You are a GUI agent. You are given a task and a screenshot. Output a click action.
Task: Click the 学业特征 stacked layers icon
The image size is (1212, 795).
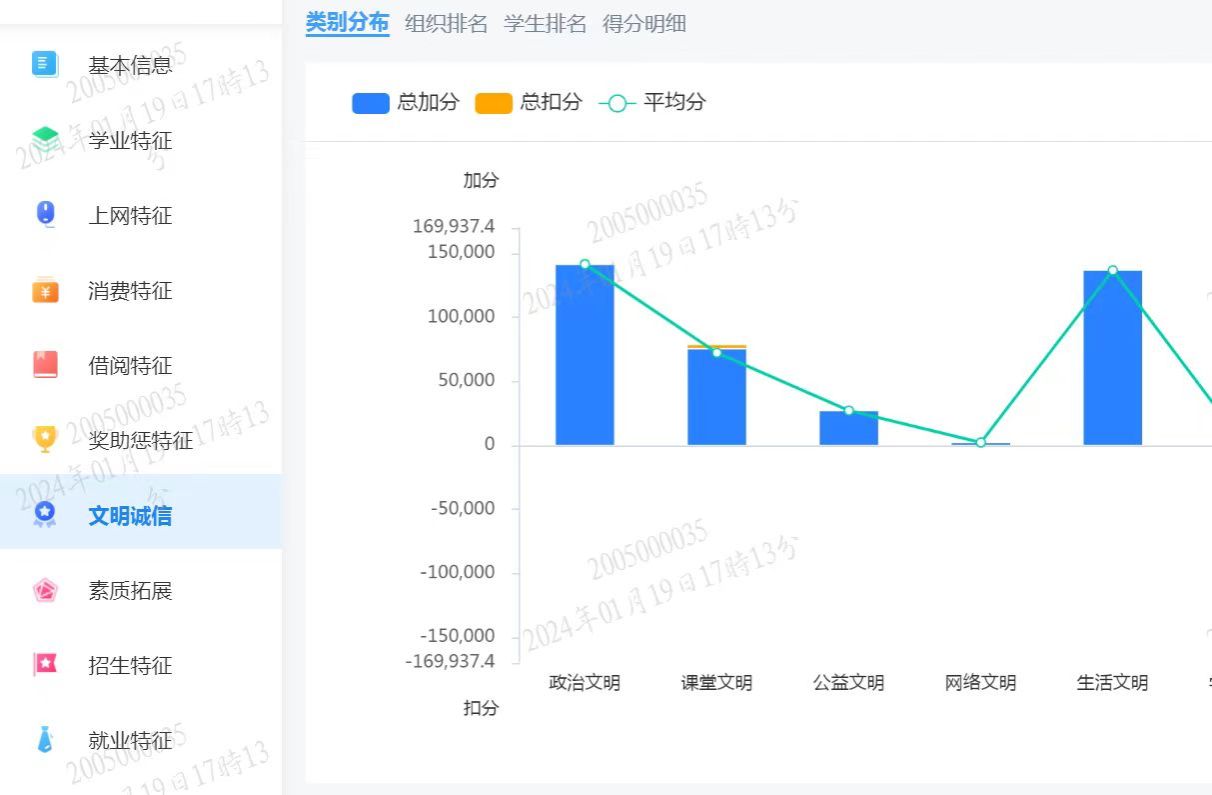pos(45,140)
